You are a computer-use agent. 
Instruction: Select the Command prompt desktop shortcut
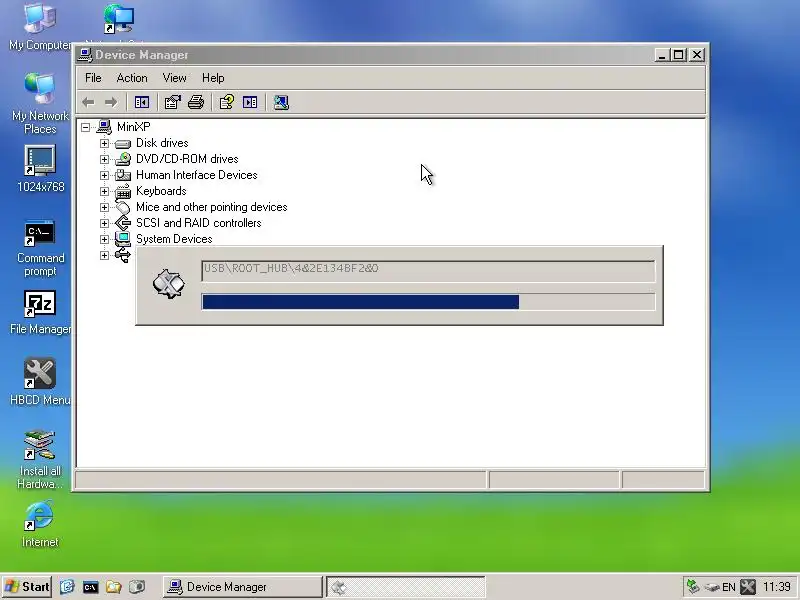click(x=40, y=248)
